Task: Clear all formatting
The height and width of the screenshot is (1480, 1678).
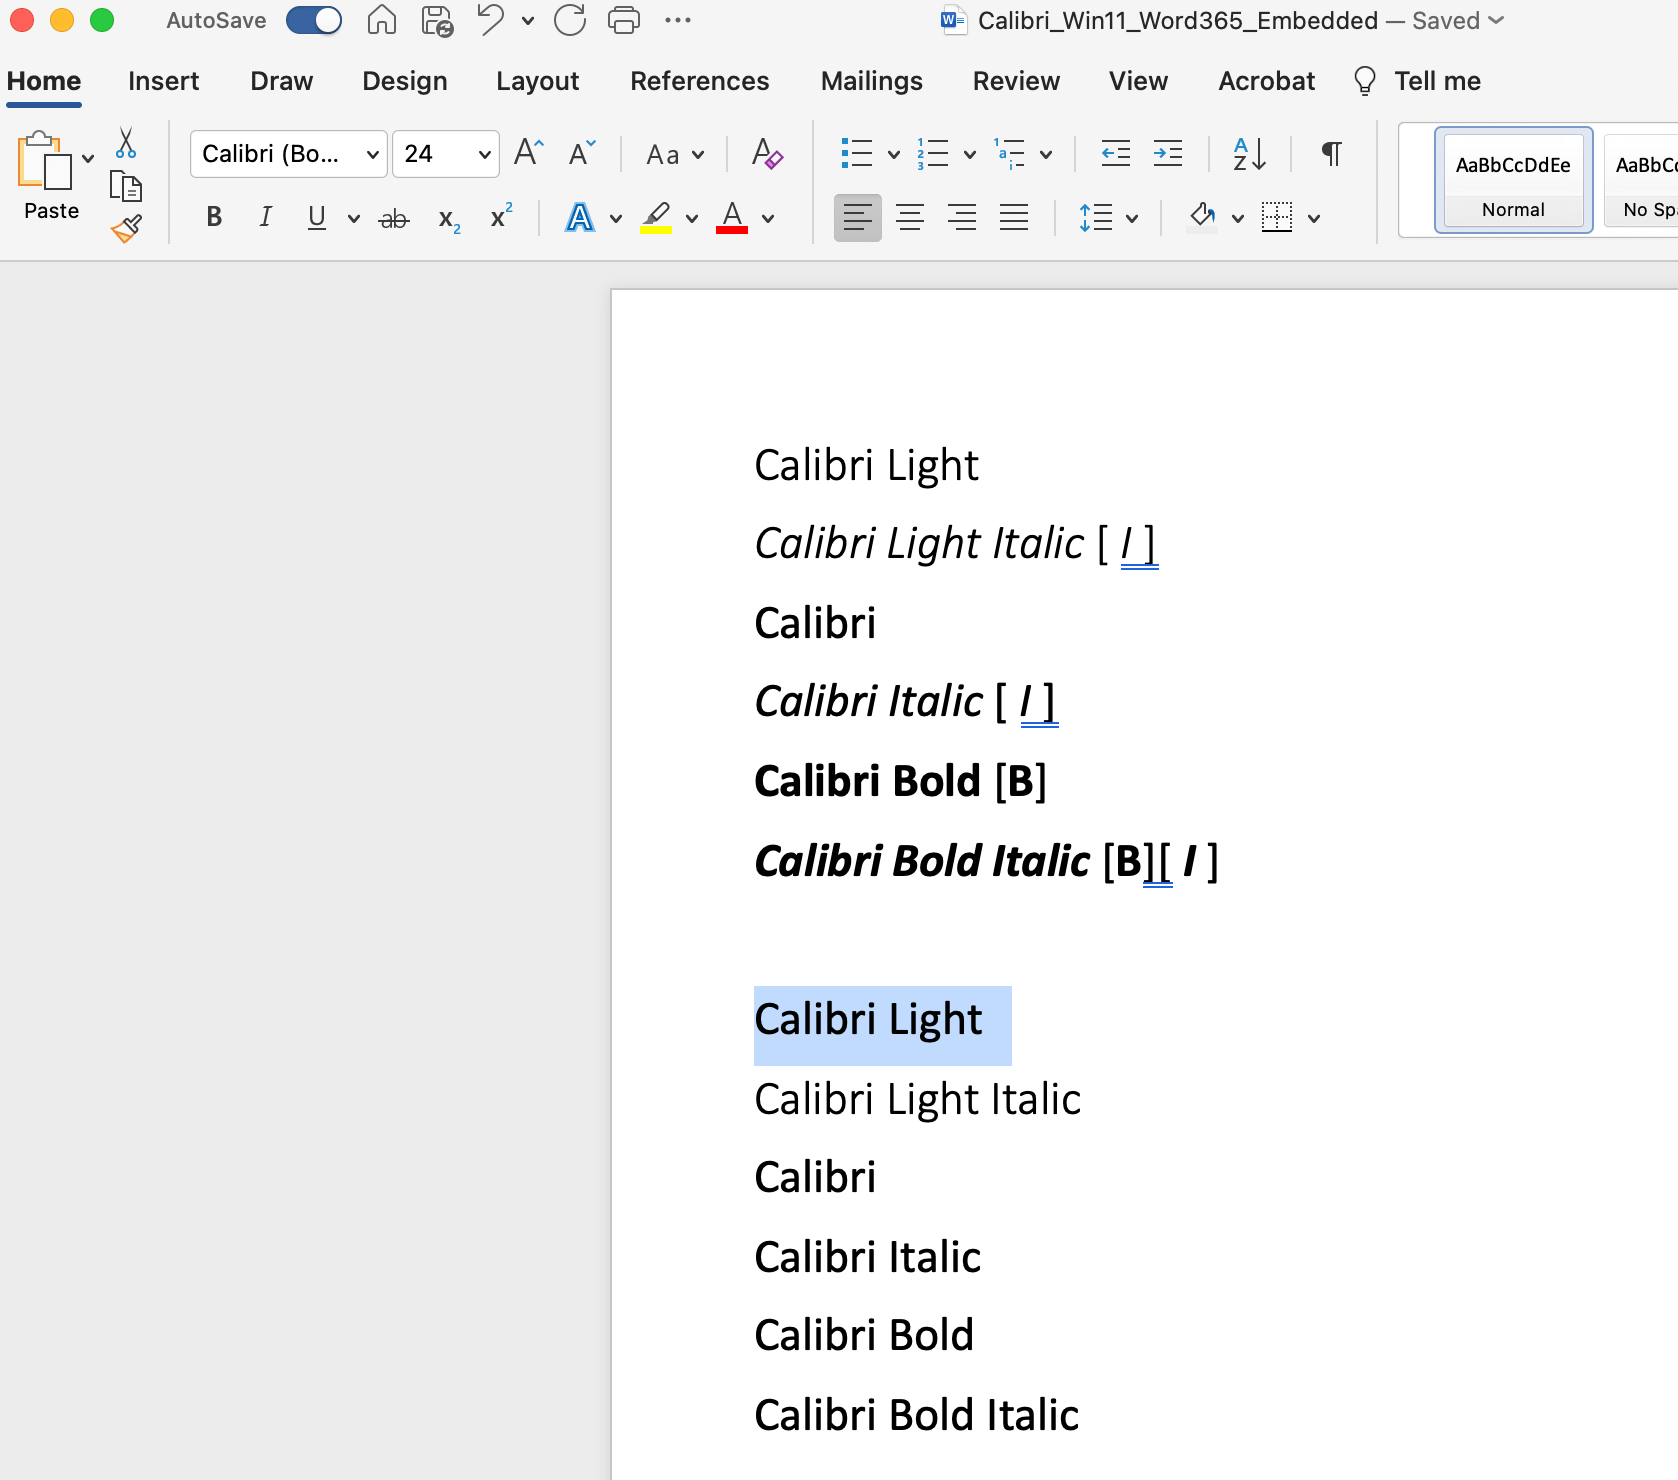Action: (x=766, y=154)
